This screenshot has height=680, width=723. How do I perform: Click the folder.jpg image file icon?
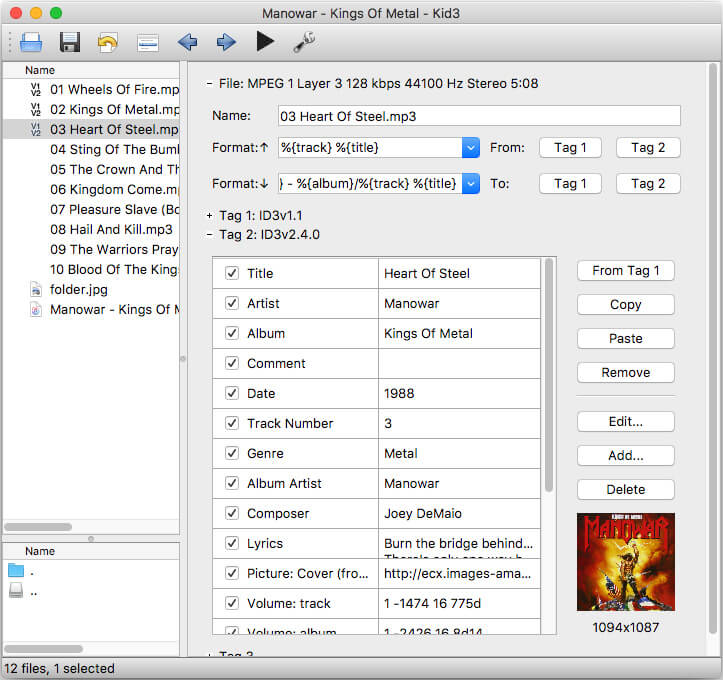[36, 290]
